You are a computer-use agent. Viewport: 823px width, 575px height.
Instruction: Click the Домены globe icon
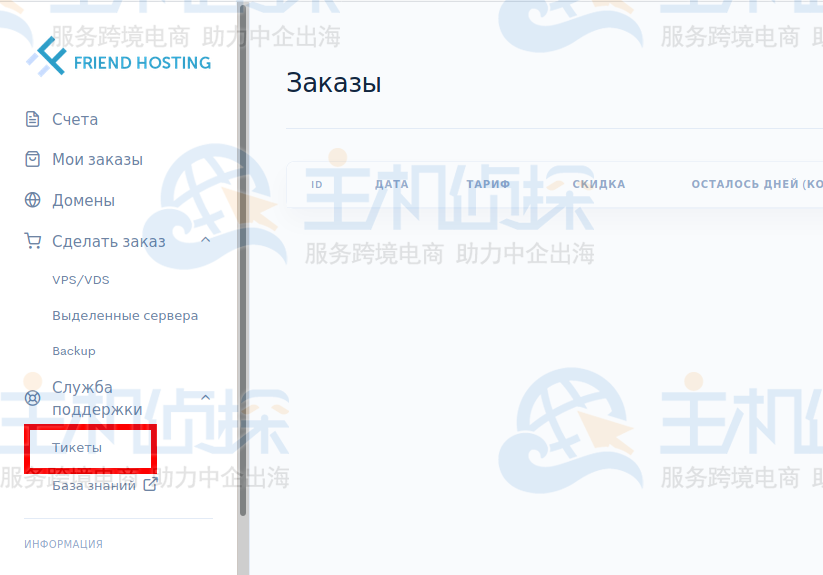33,200
